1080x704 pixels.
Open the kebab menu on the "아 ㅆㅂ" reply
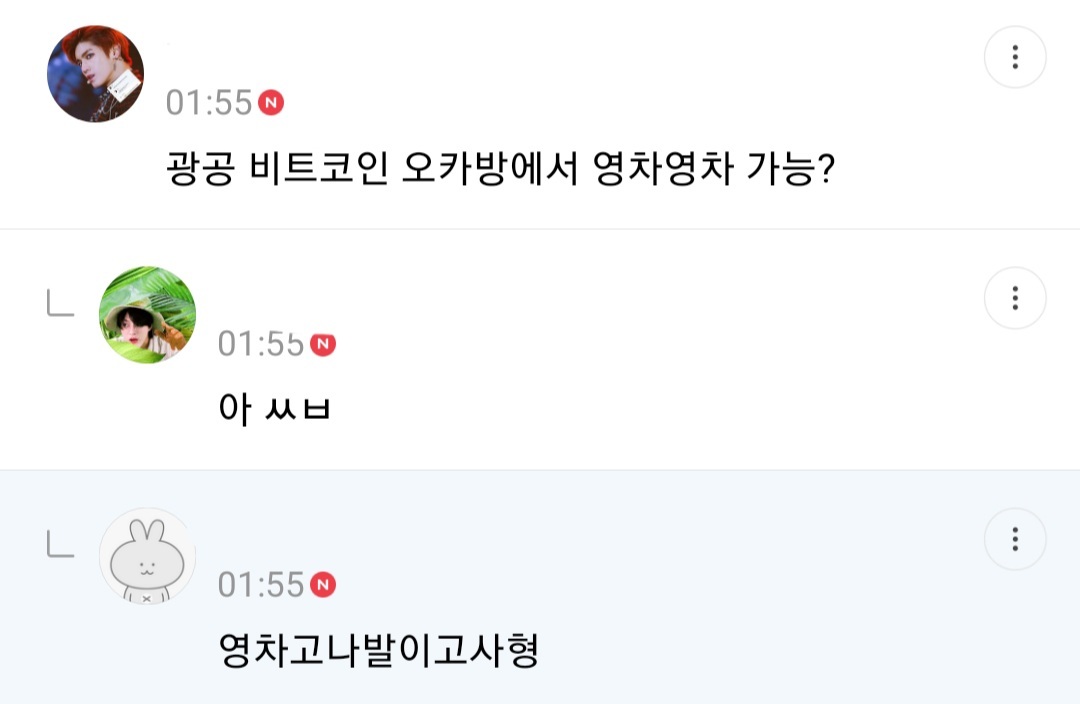1016,298
